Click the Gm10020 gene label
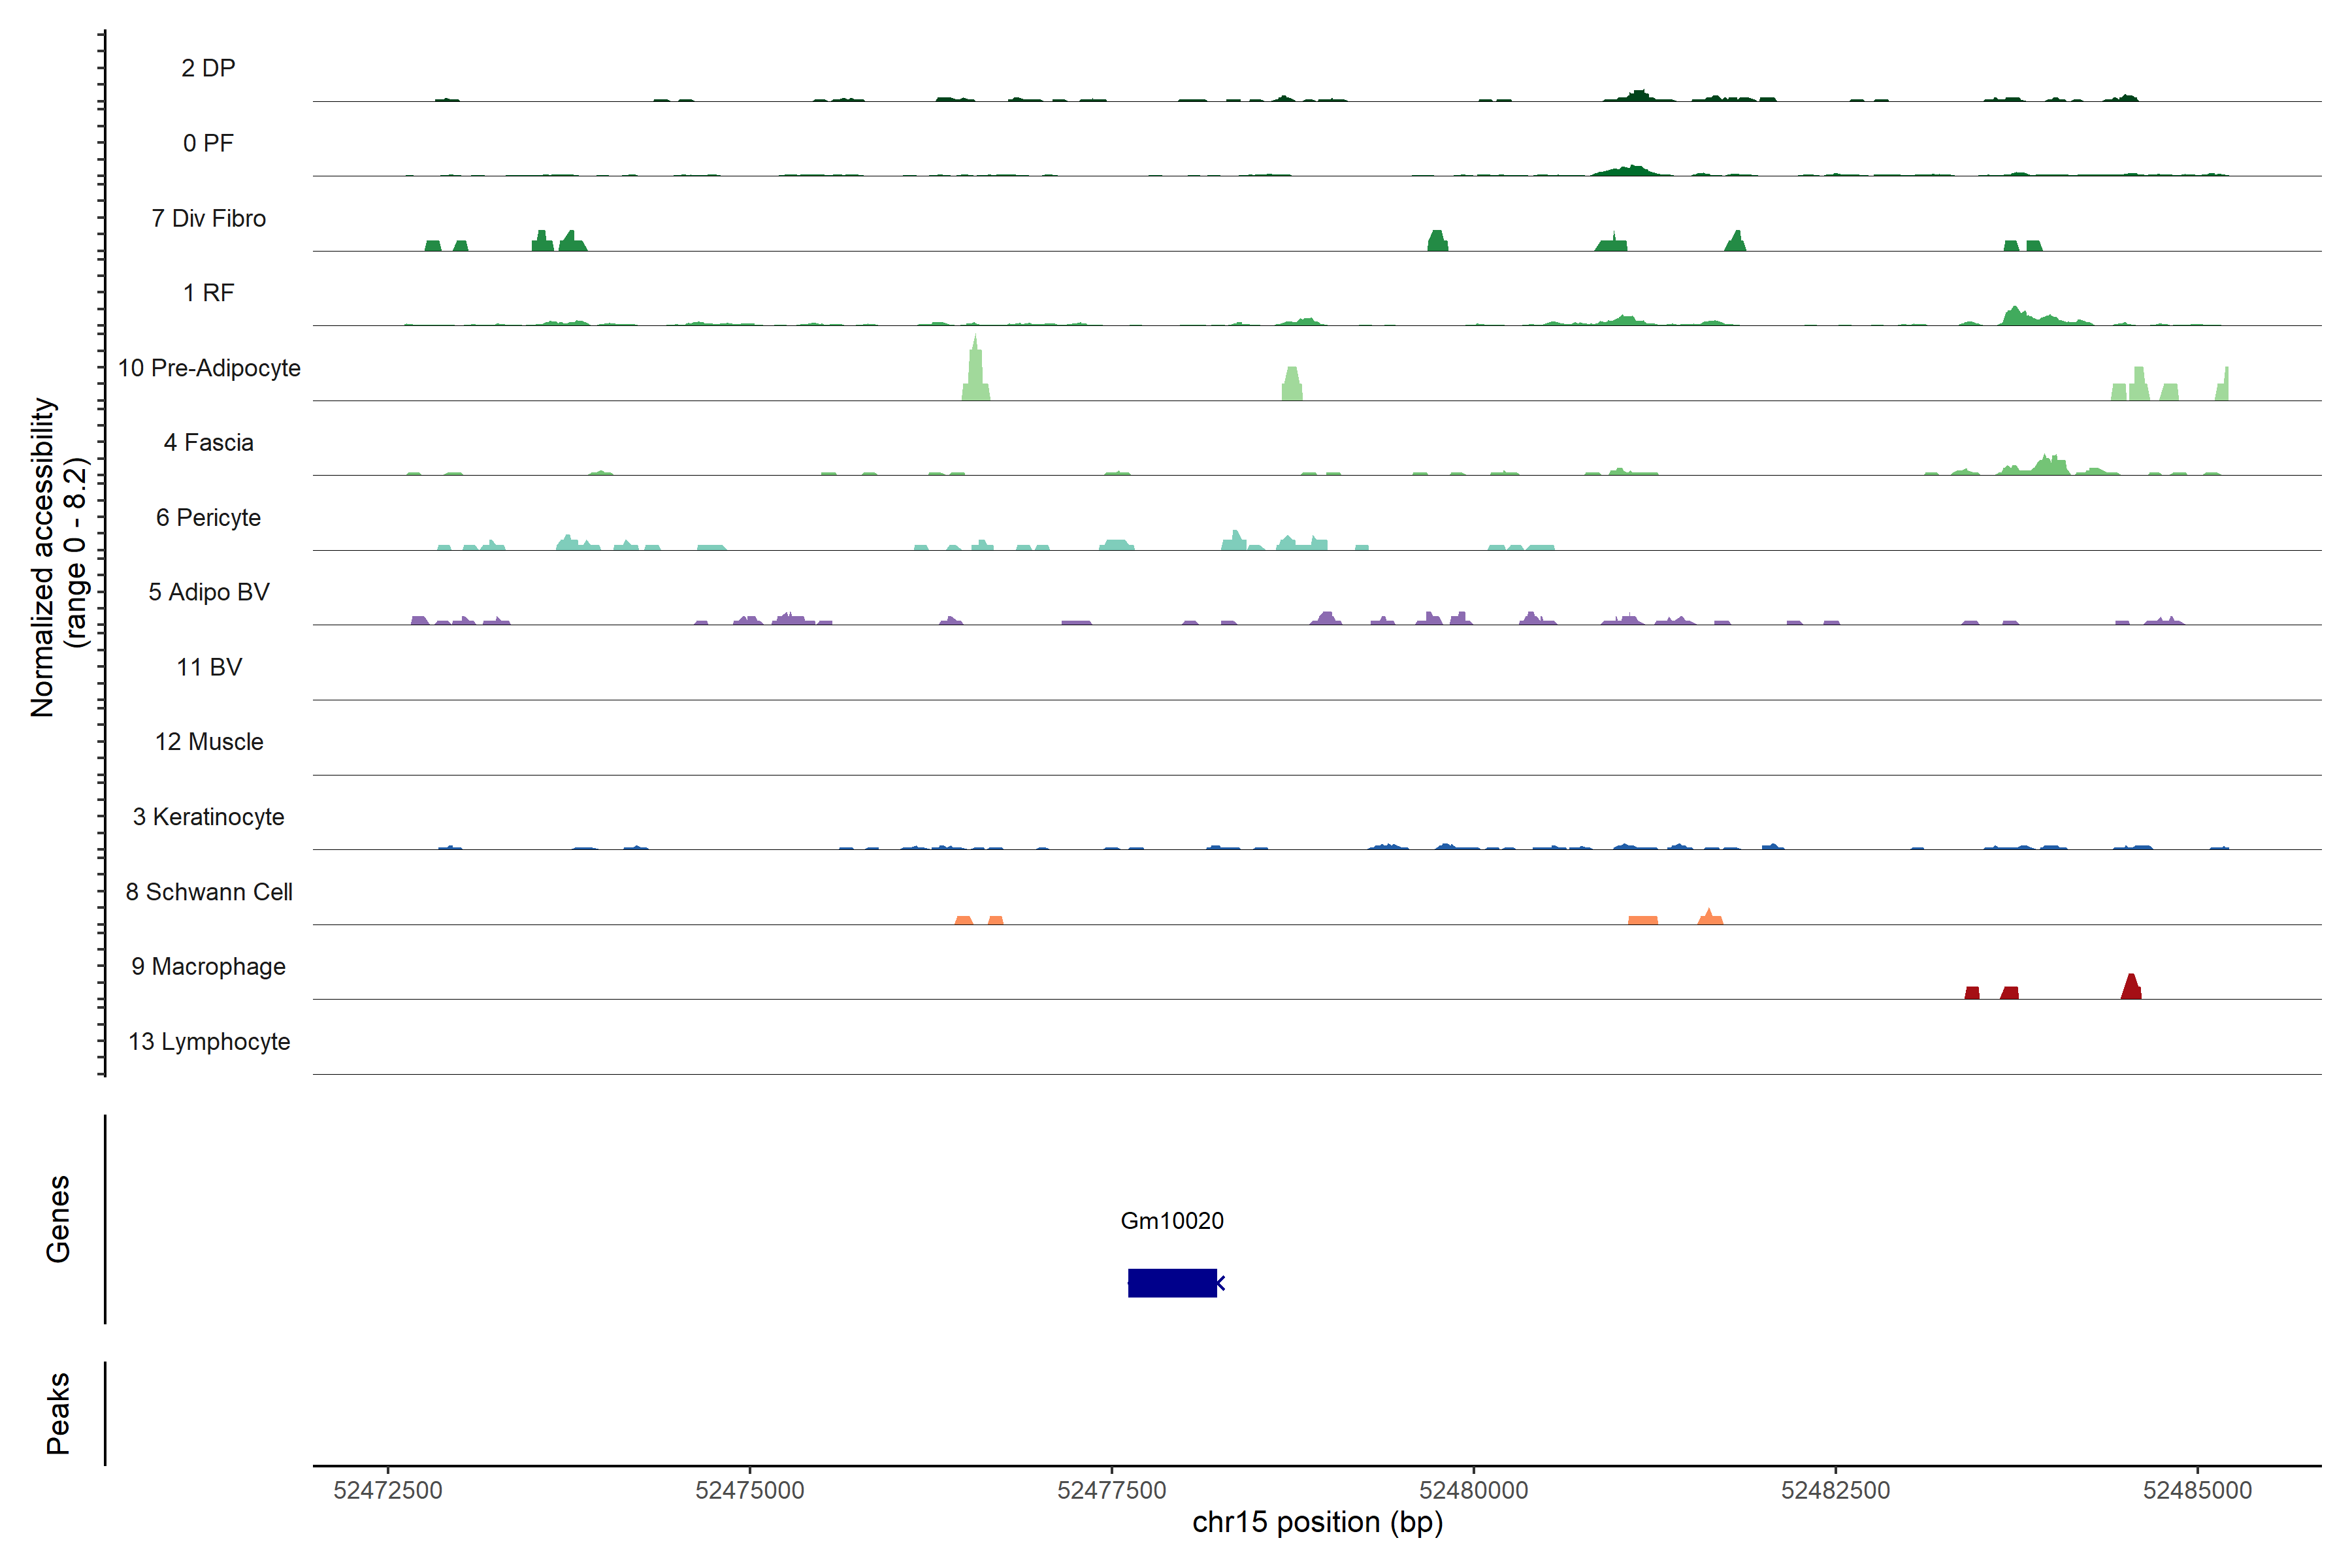The width and height of the screenshot is (2352, 1568). pyautogui.click(x=1172, y=1221)
